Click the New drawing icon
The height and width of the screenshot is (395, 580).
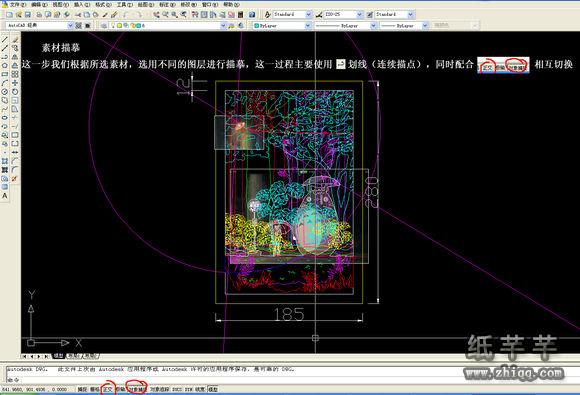tap(9, 14)
